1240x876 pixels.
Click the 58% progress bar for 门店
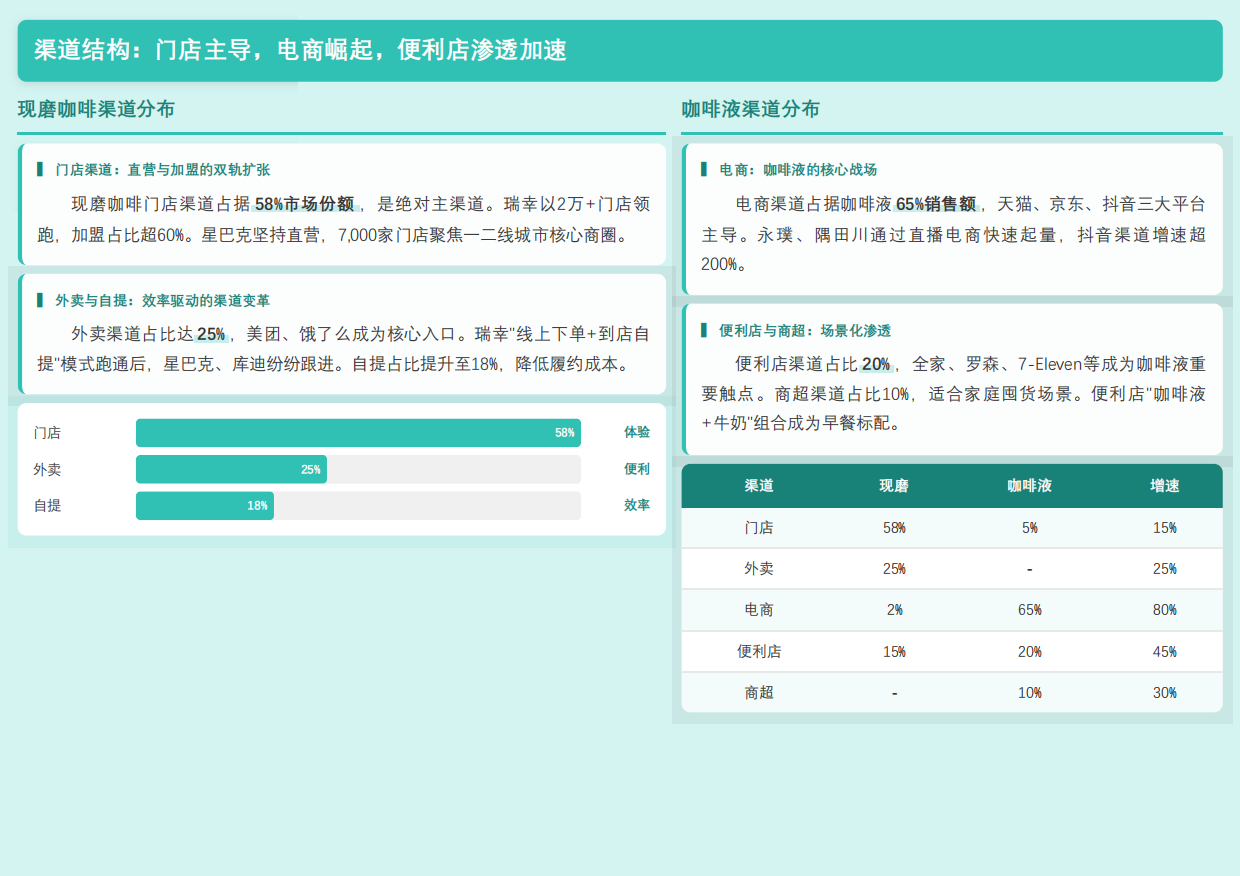(x=356, y=432)
